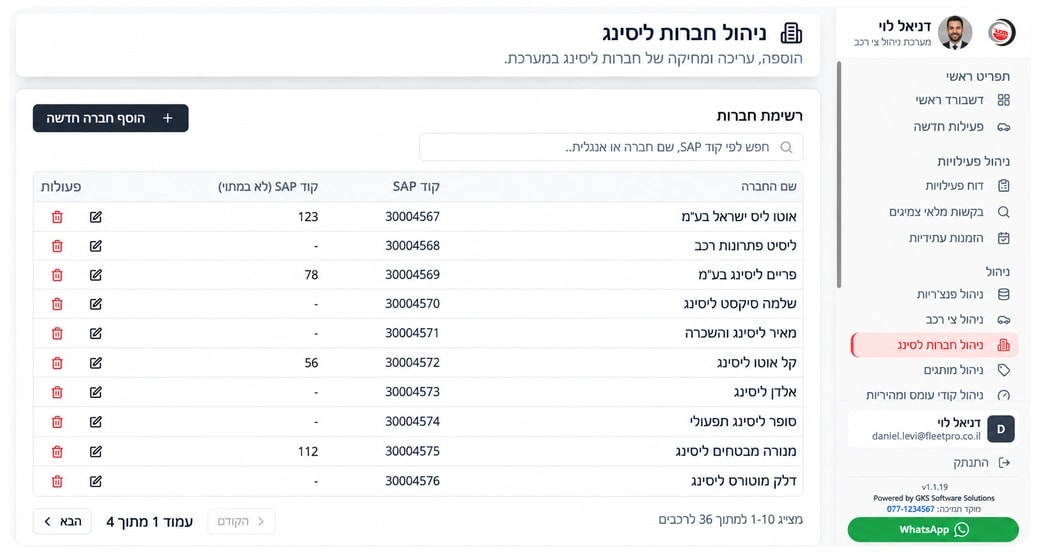Viewport: 1040px width, 554px height.
Task: Click the value 112 in table
Action: [x=308, y=451]
